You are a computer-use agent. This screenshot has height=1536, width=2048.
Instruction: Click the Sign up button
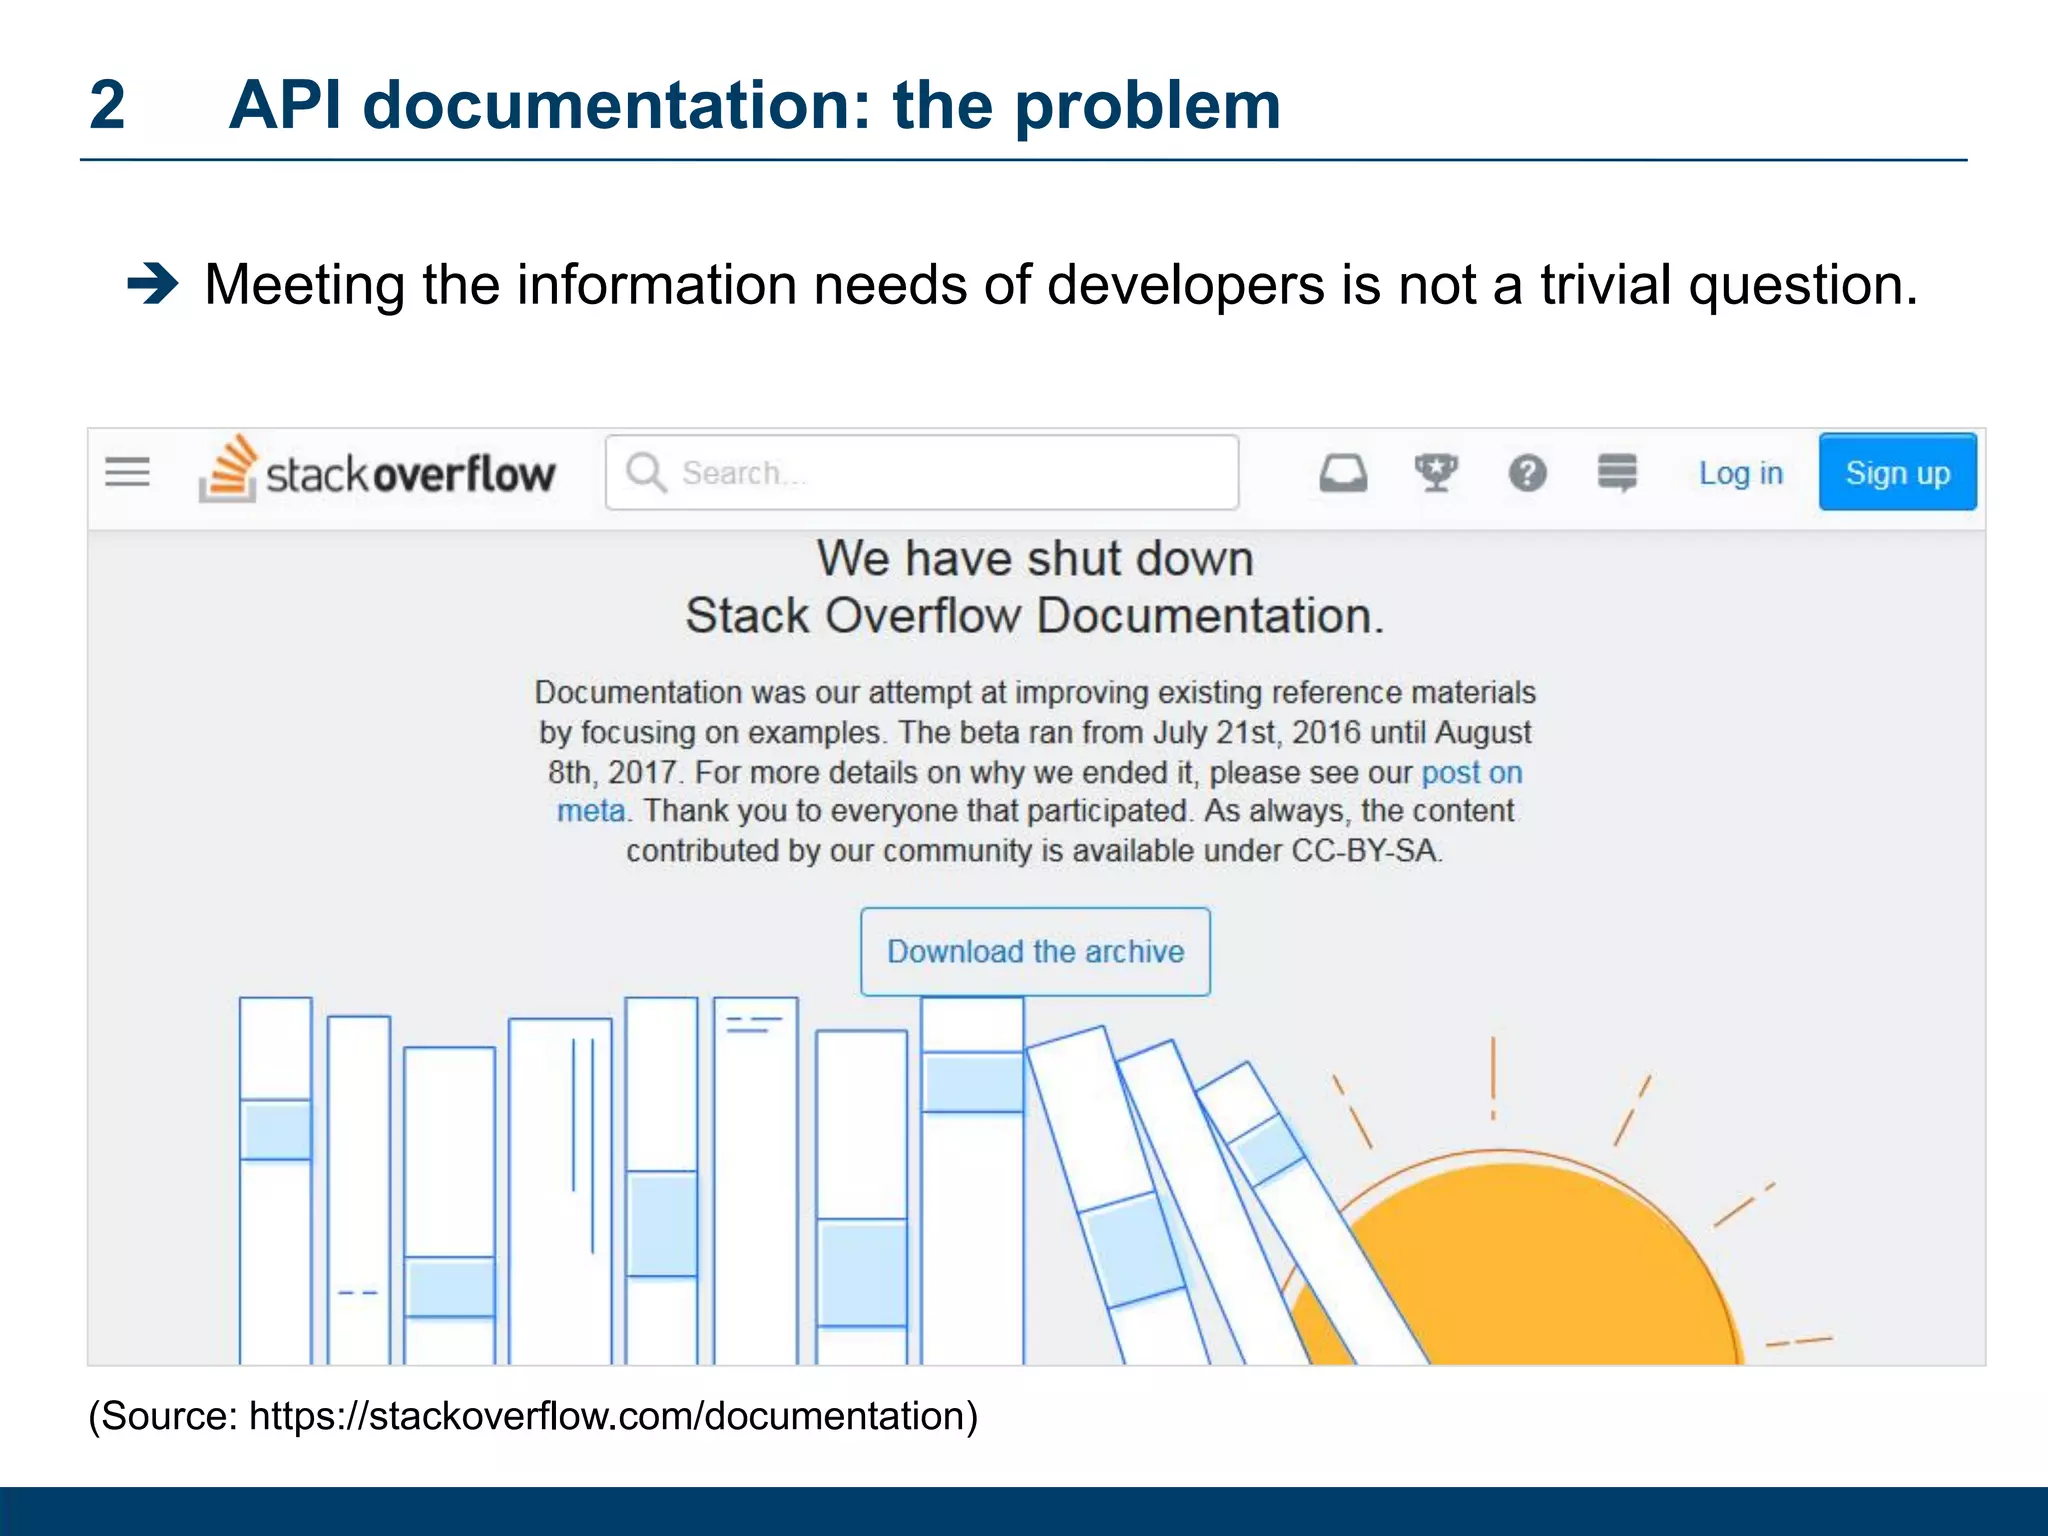[1897, 472]
